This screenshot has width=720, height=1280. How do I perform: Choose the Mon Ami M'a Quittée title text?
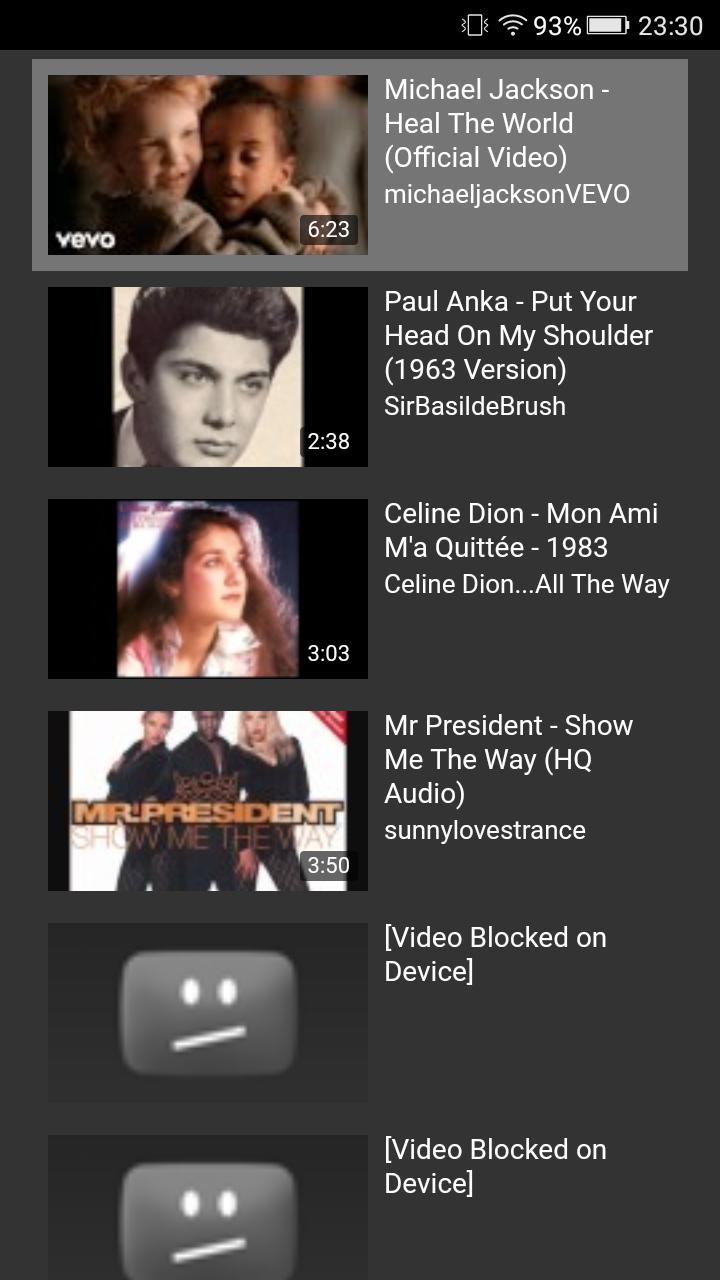point(521,530)
